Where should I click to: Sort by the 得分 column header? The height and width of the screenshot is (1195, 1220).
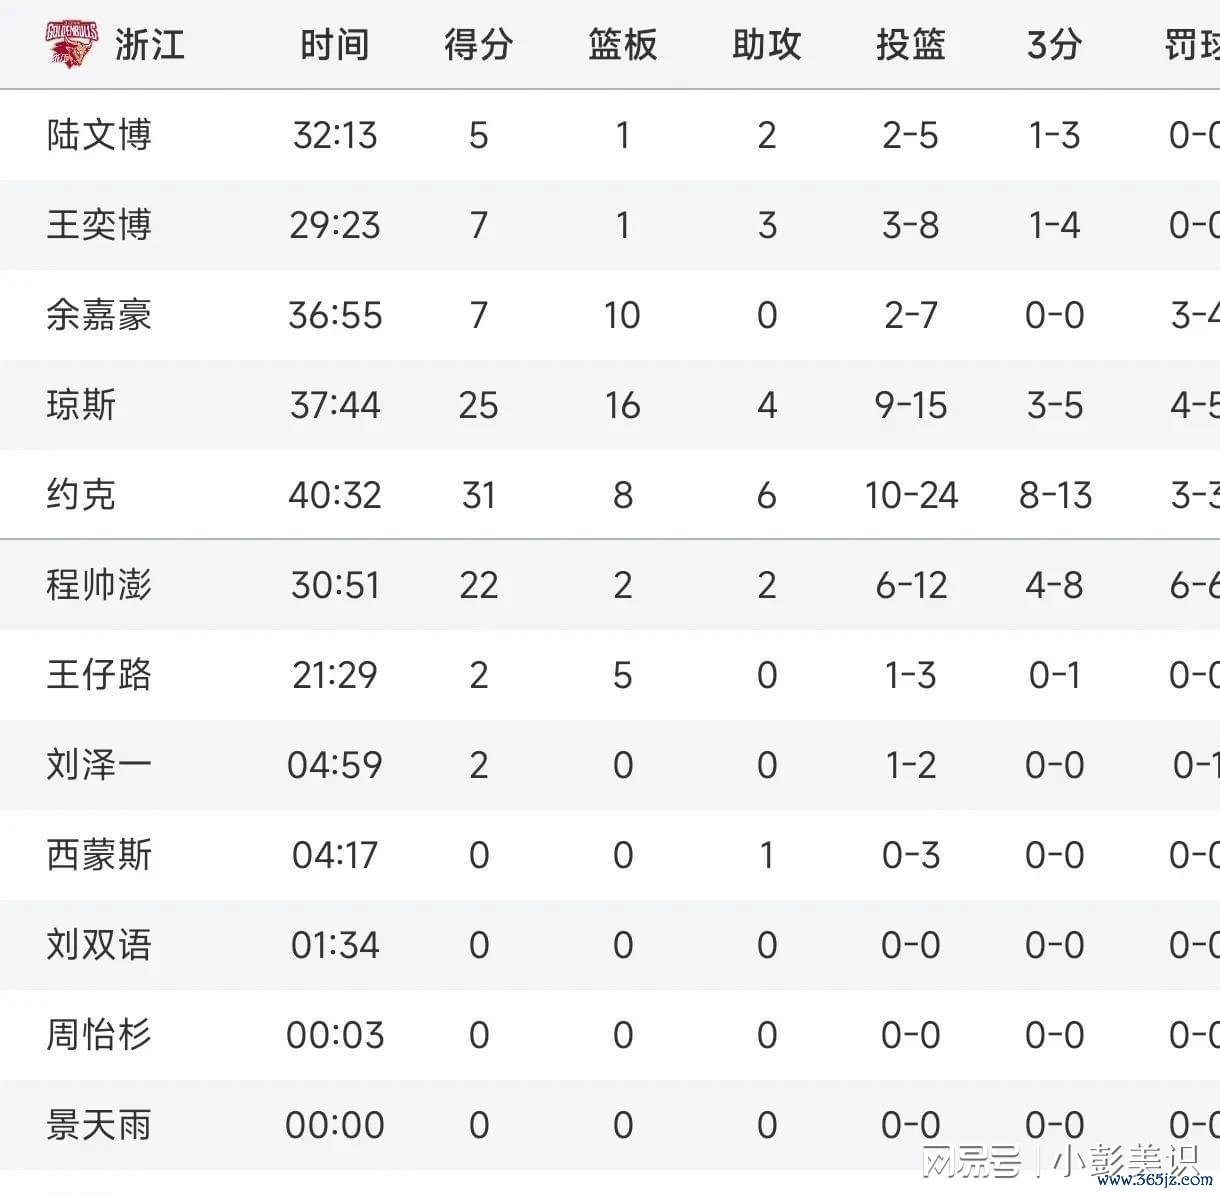pyautogui.click(x=479, y=45)
